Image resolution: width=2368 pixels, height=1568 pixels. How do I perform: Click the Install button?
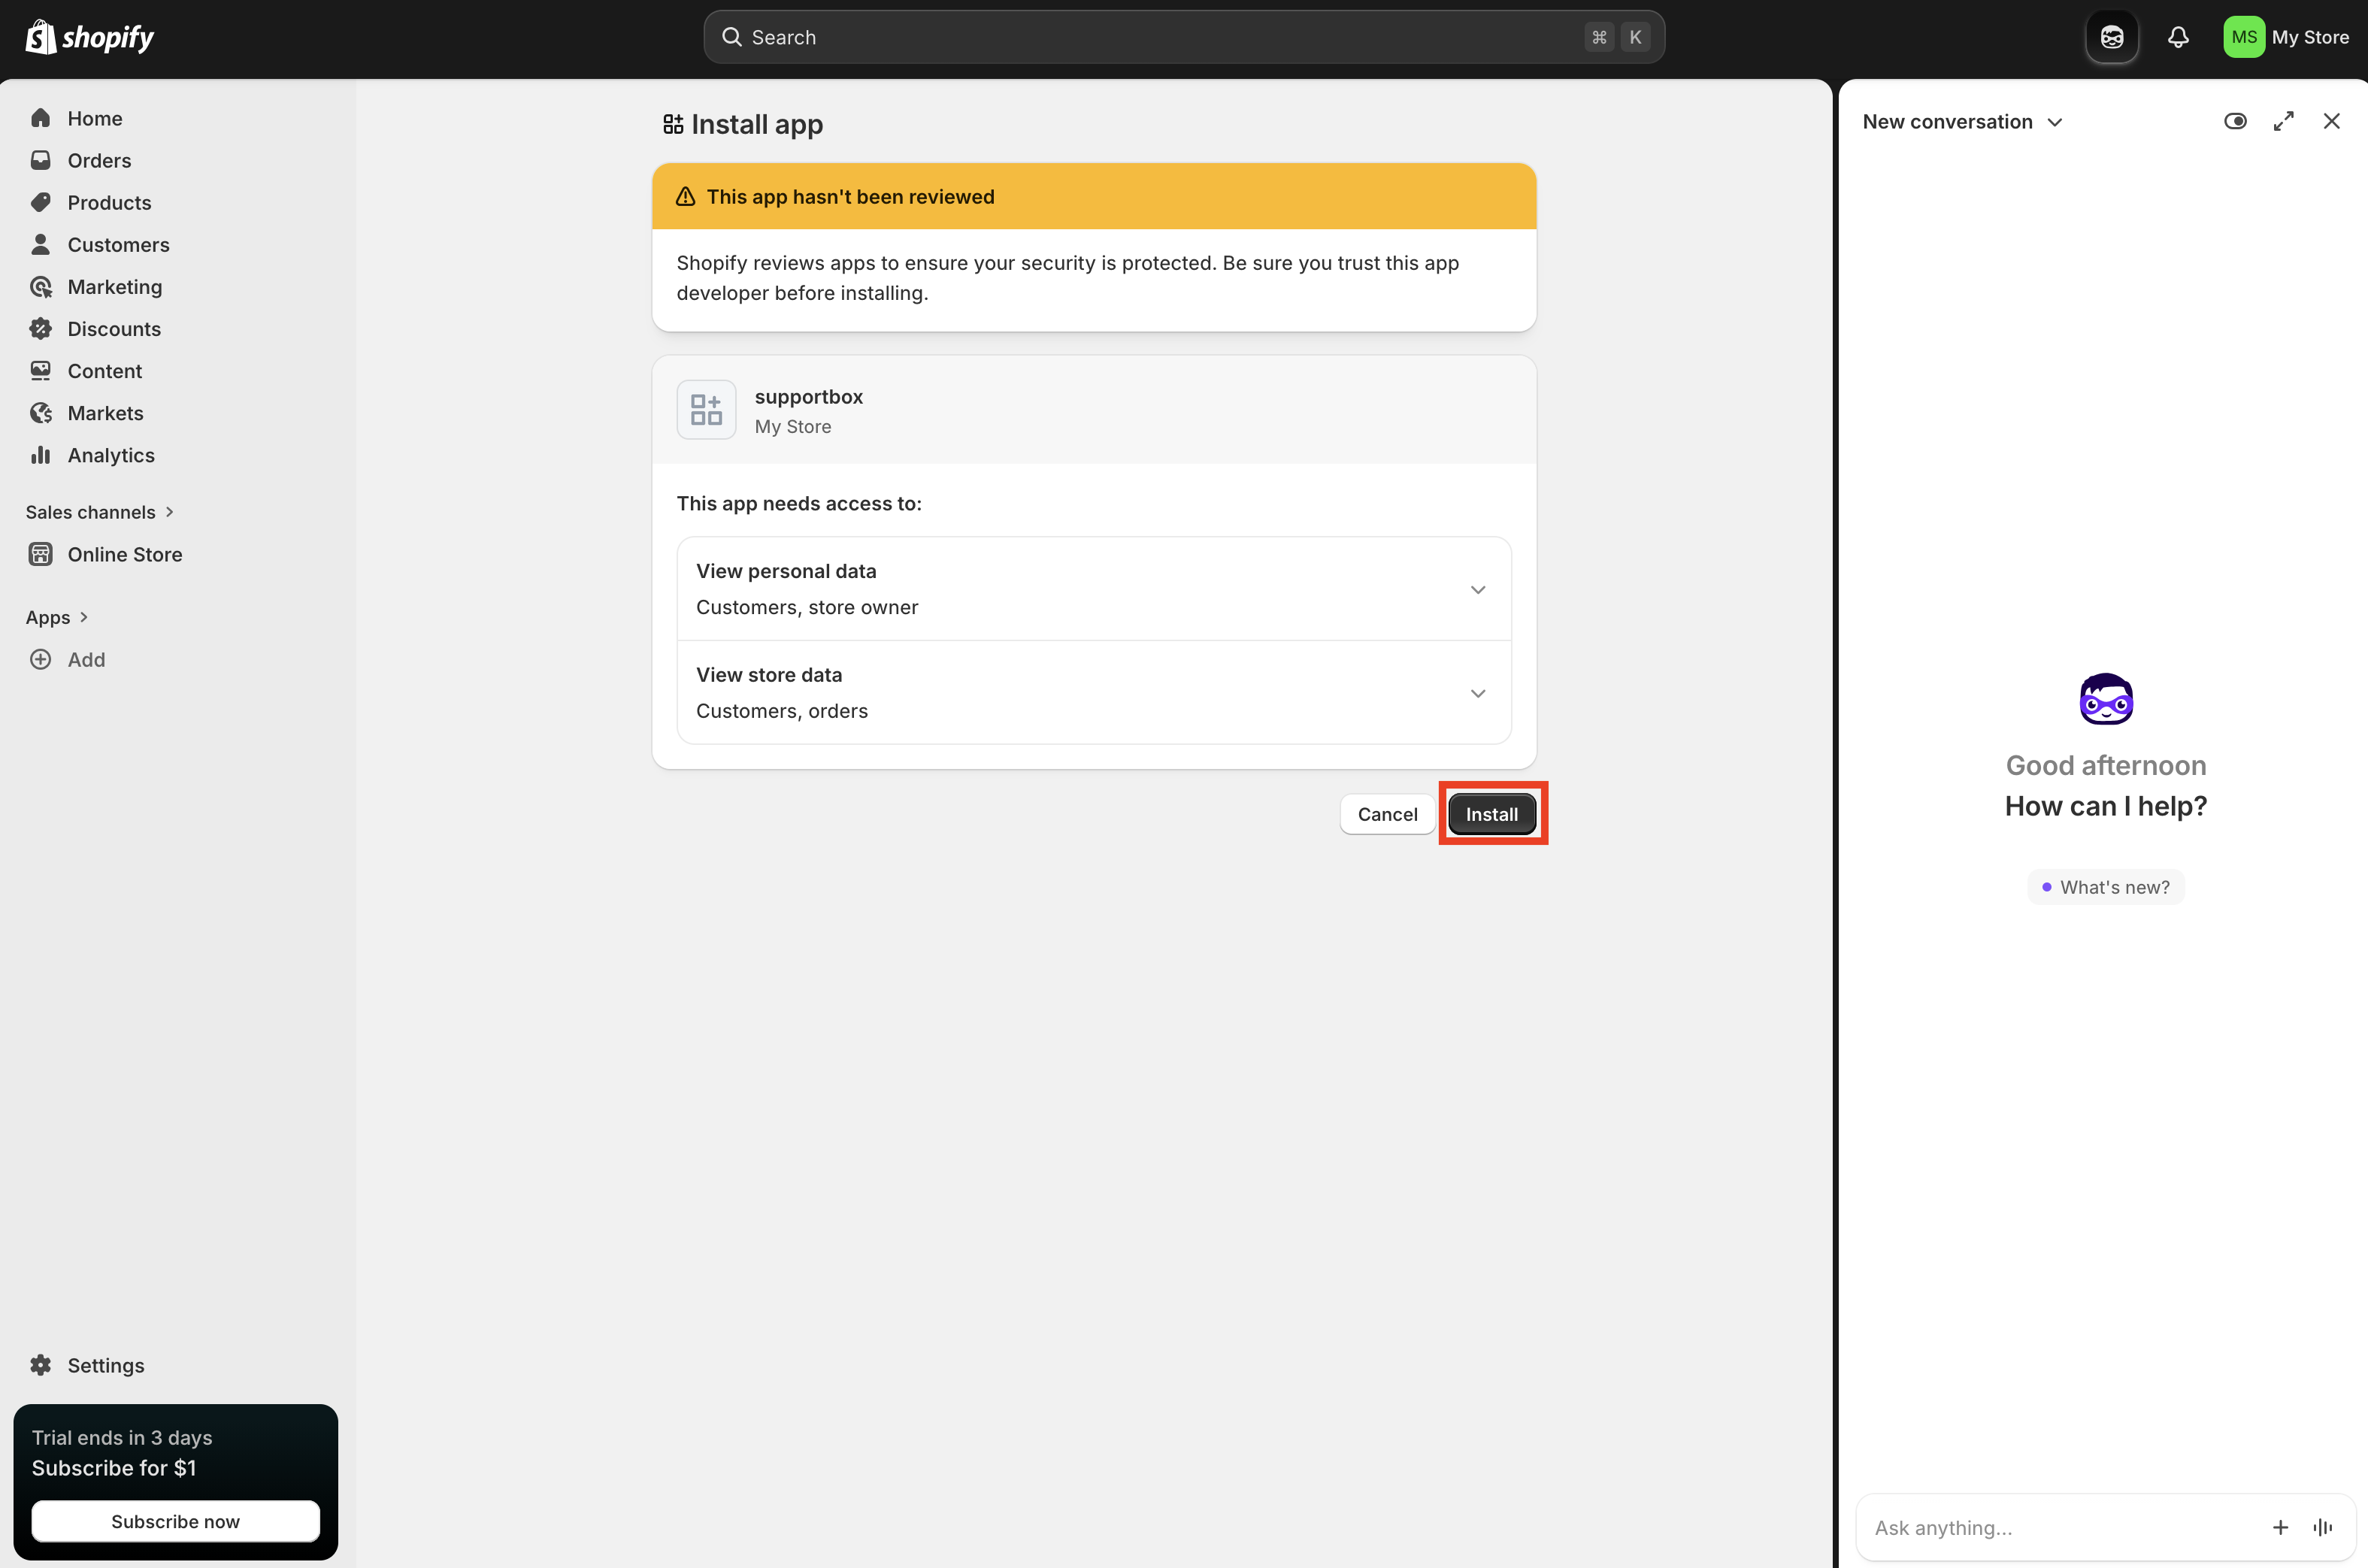pos(1492,814)
